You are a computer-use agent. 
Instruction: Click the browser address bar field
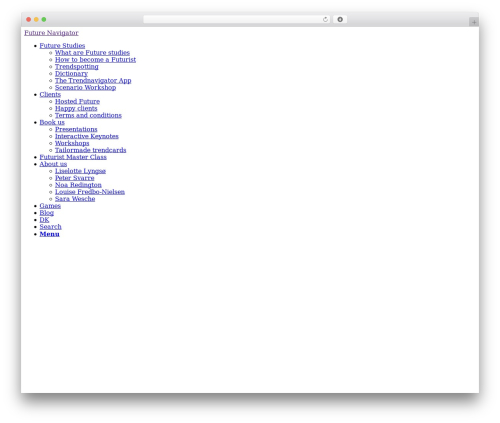236,19
